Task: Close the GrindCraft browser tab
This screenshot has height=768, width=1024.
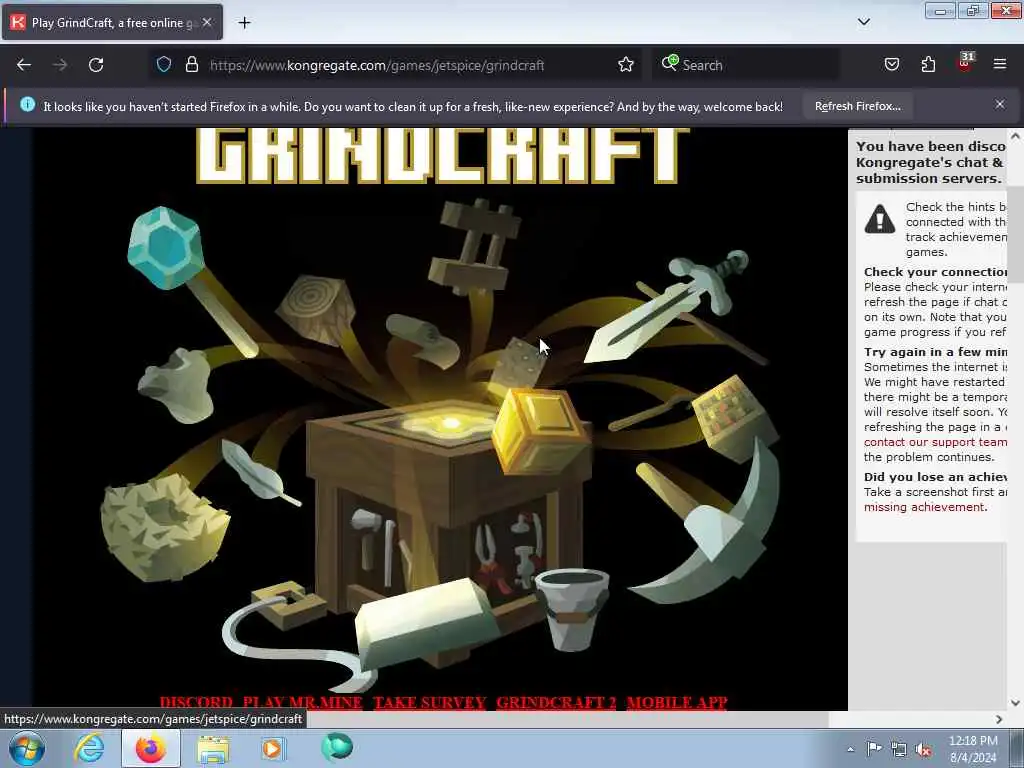Action: click(206, 22)
